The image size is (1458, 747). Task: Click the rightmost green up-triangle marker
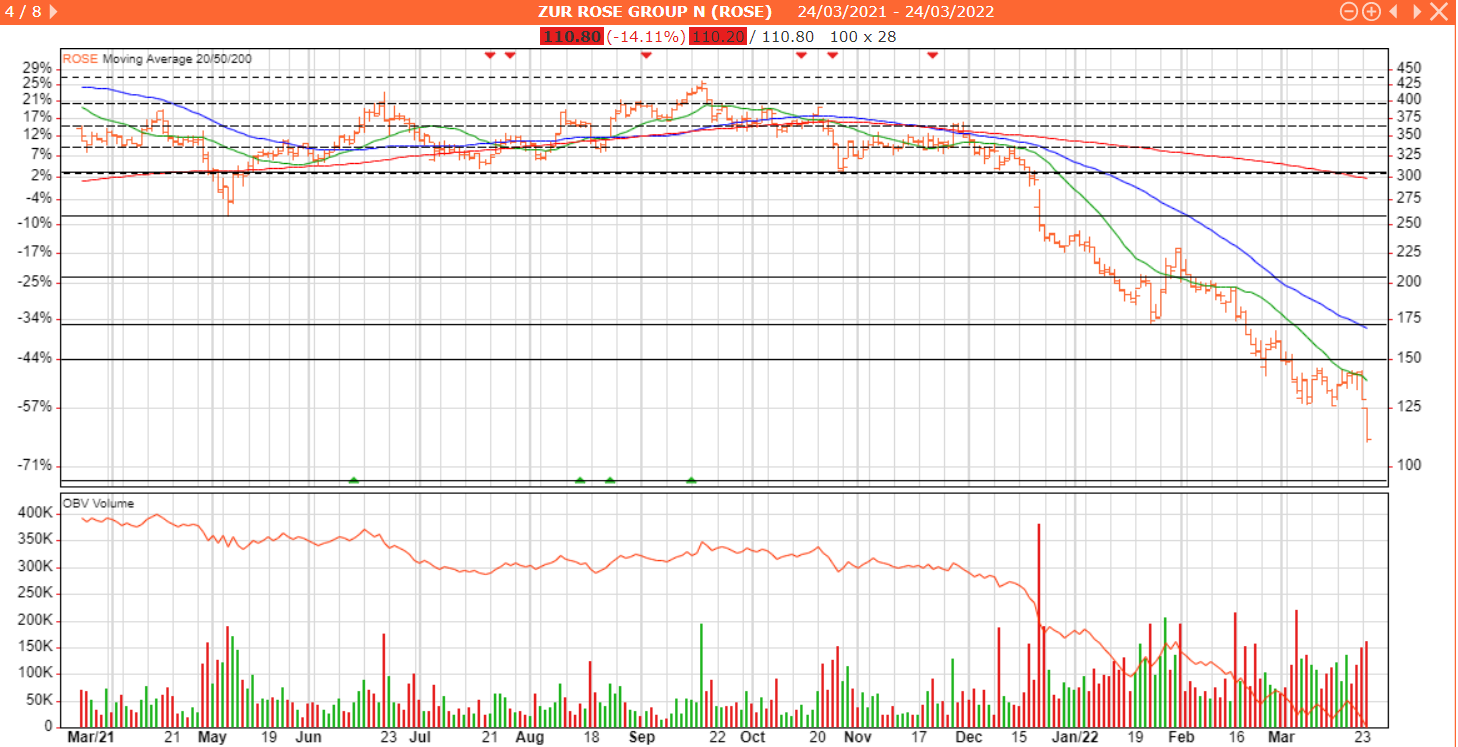click(691, 480)
